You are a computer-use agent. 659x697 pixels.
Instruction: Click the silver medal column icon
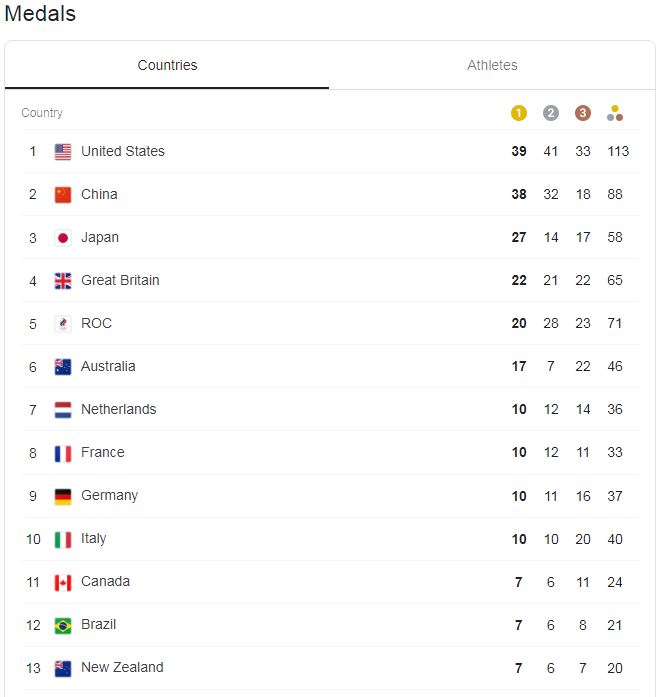coord(551,113)
